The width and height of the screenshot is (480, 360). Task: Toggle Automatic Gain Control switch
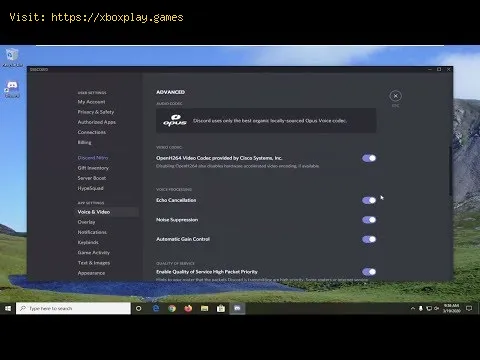[369, 239]
